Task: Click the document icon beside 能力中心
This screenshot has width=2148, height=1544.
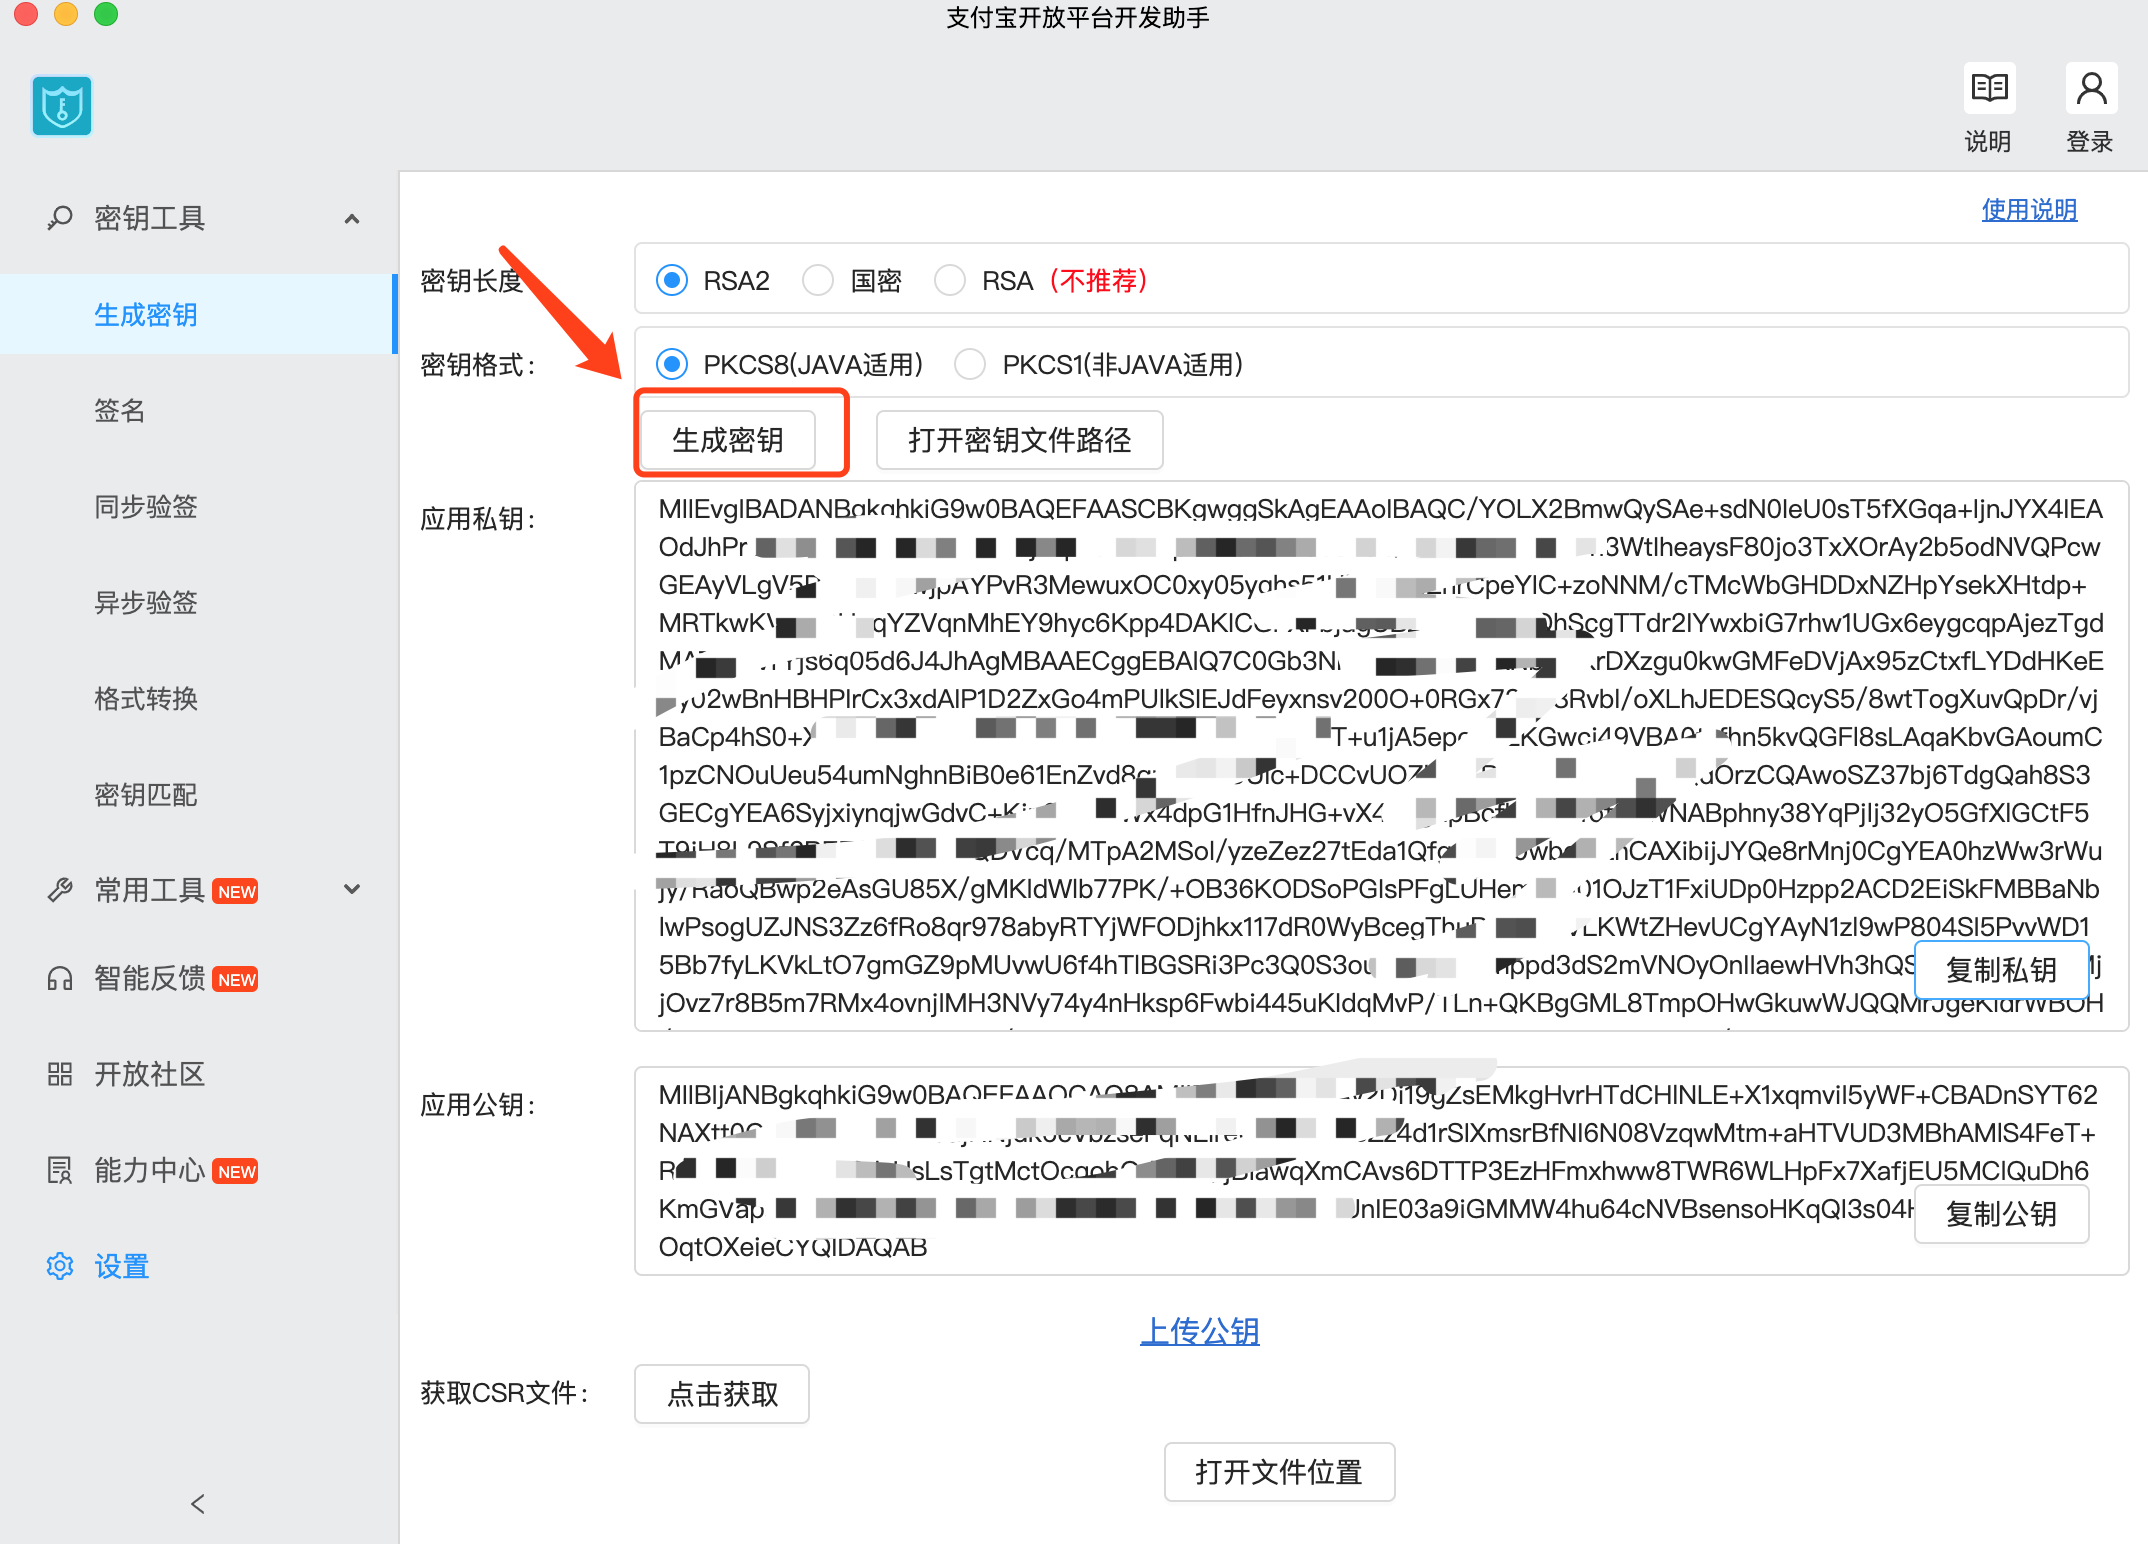Action: point(60,1170)
